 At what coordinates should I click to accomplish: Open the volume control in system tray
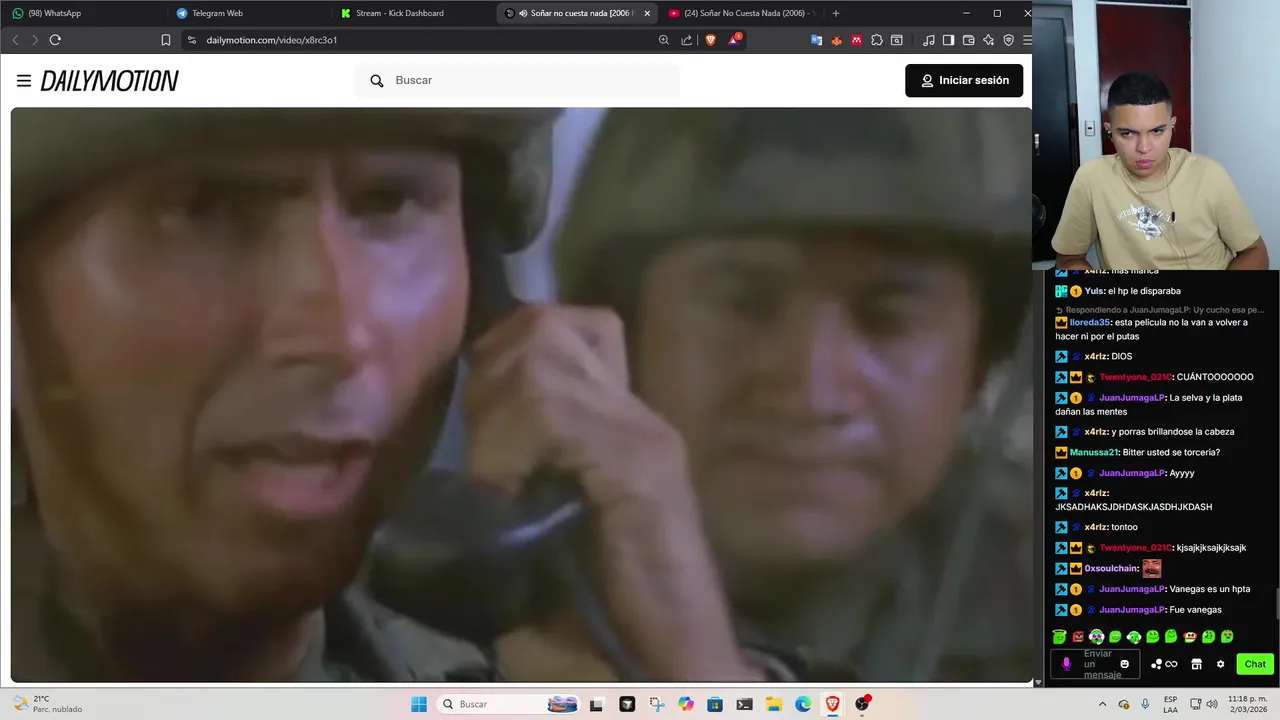coord(1212,704)
